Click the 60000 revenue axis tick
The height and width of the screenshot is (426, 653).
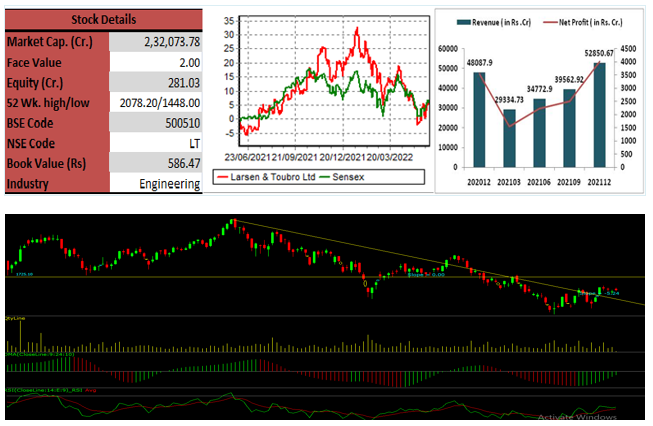point(448,49)
